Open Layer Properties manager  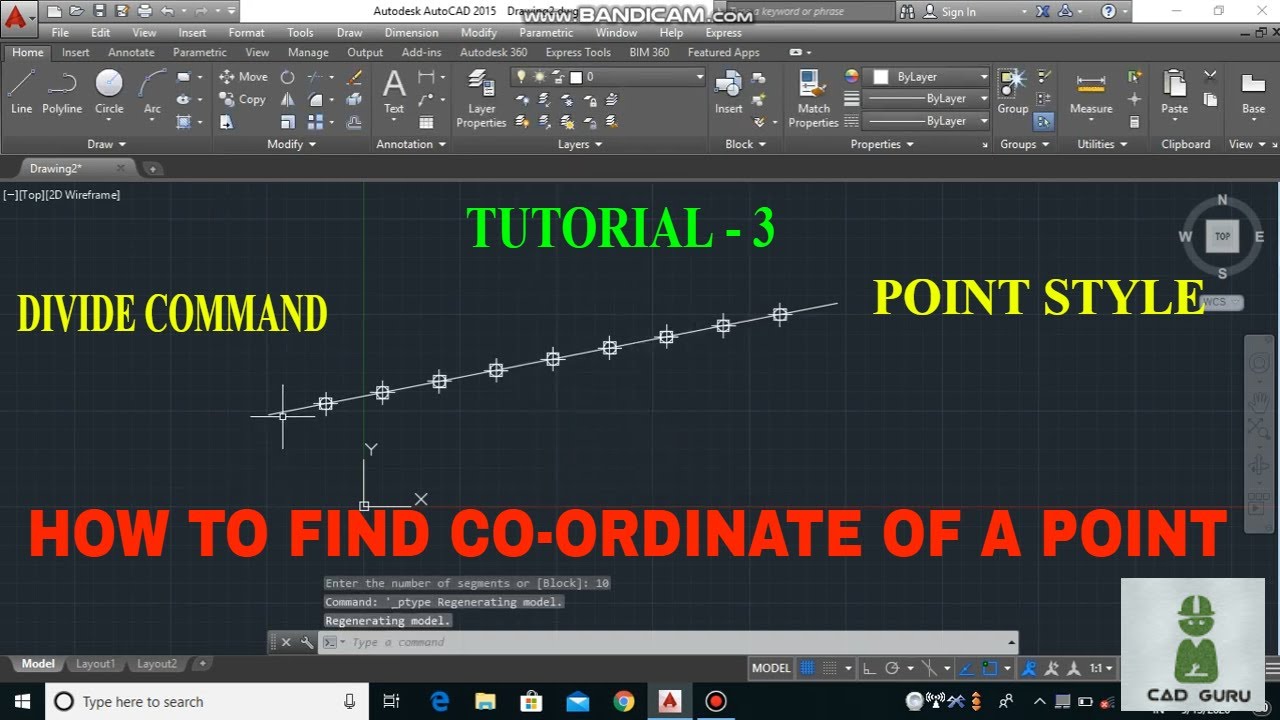(x=481, y=99)
